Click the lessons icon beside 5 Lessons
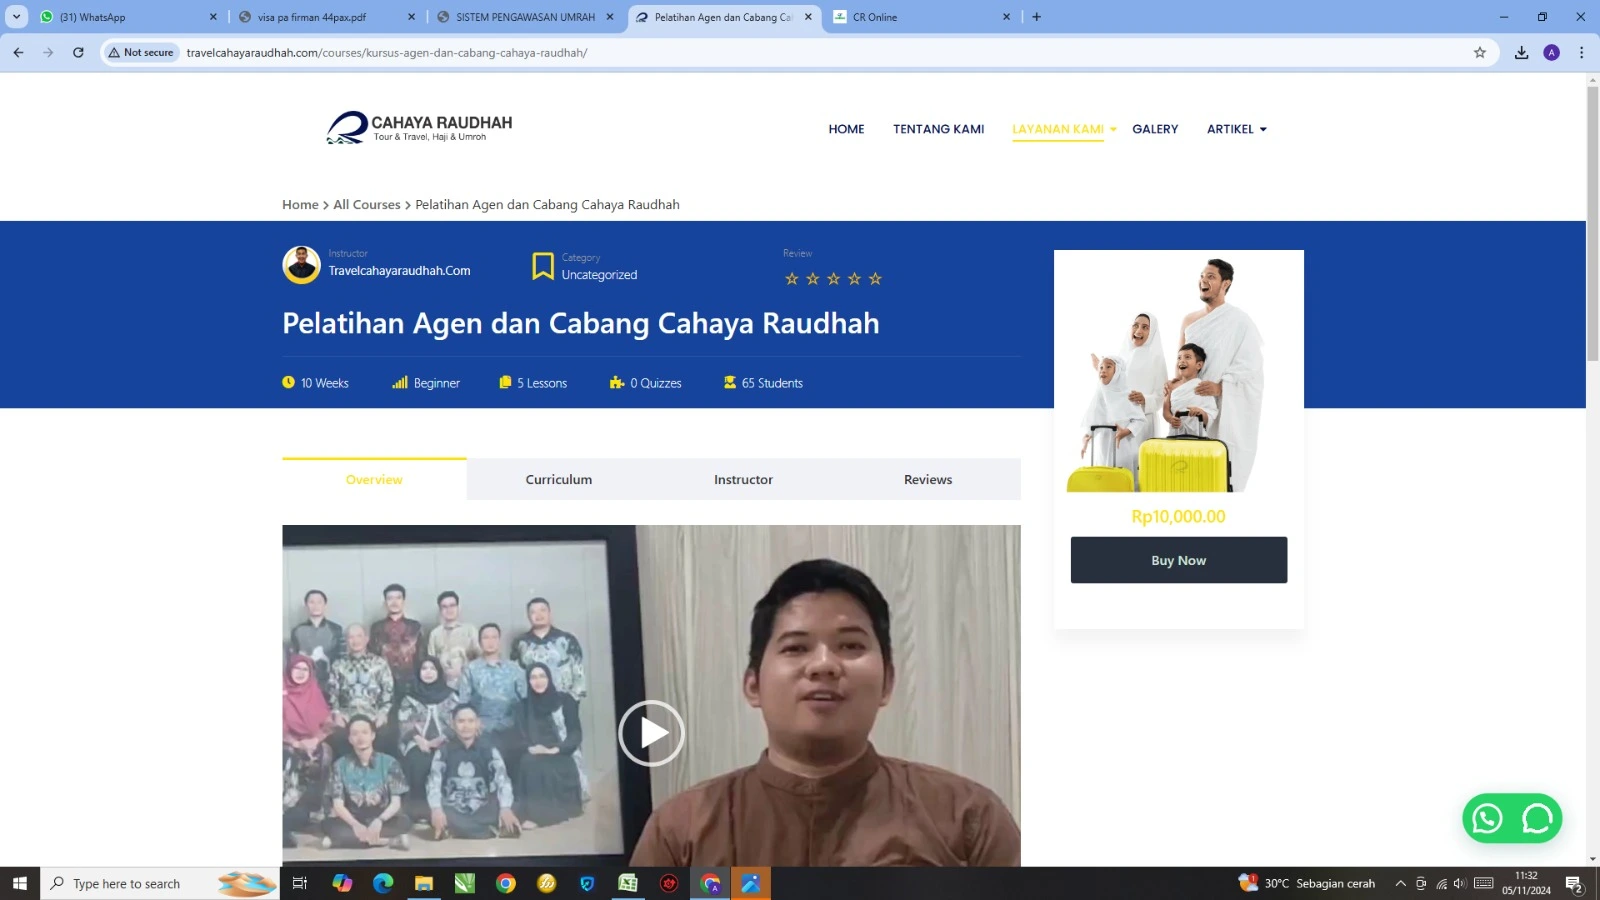 point(505,382)
